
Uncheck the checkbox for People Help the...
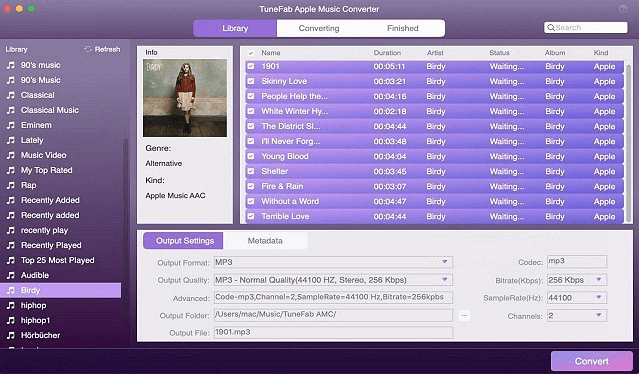251,96
